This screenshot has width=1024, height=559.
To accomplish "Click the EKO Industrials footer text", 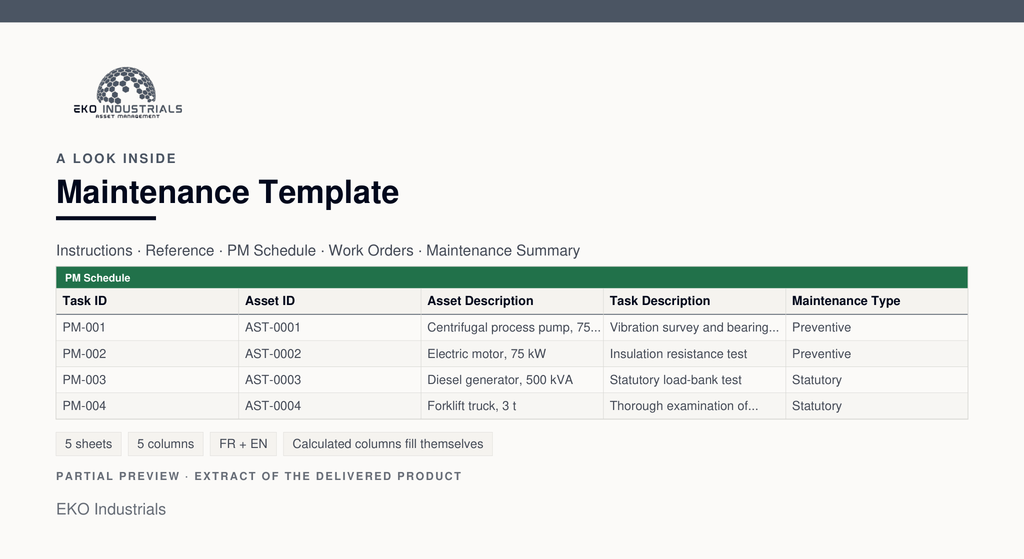I will tap(111, 509).
